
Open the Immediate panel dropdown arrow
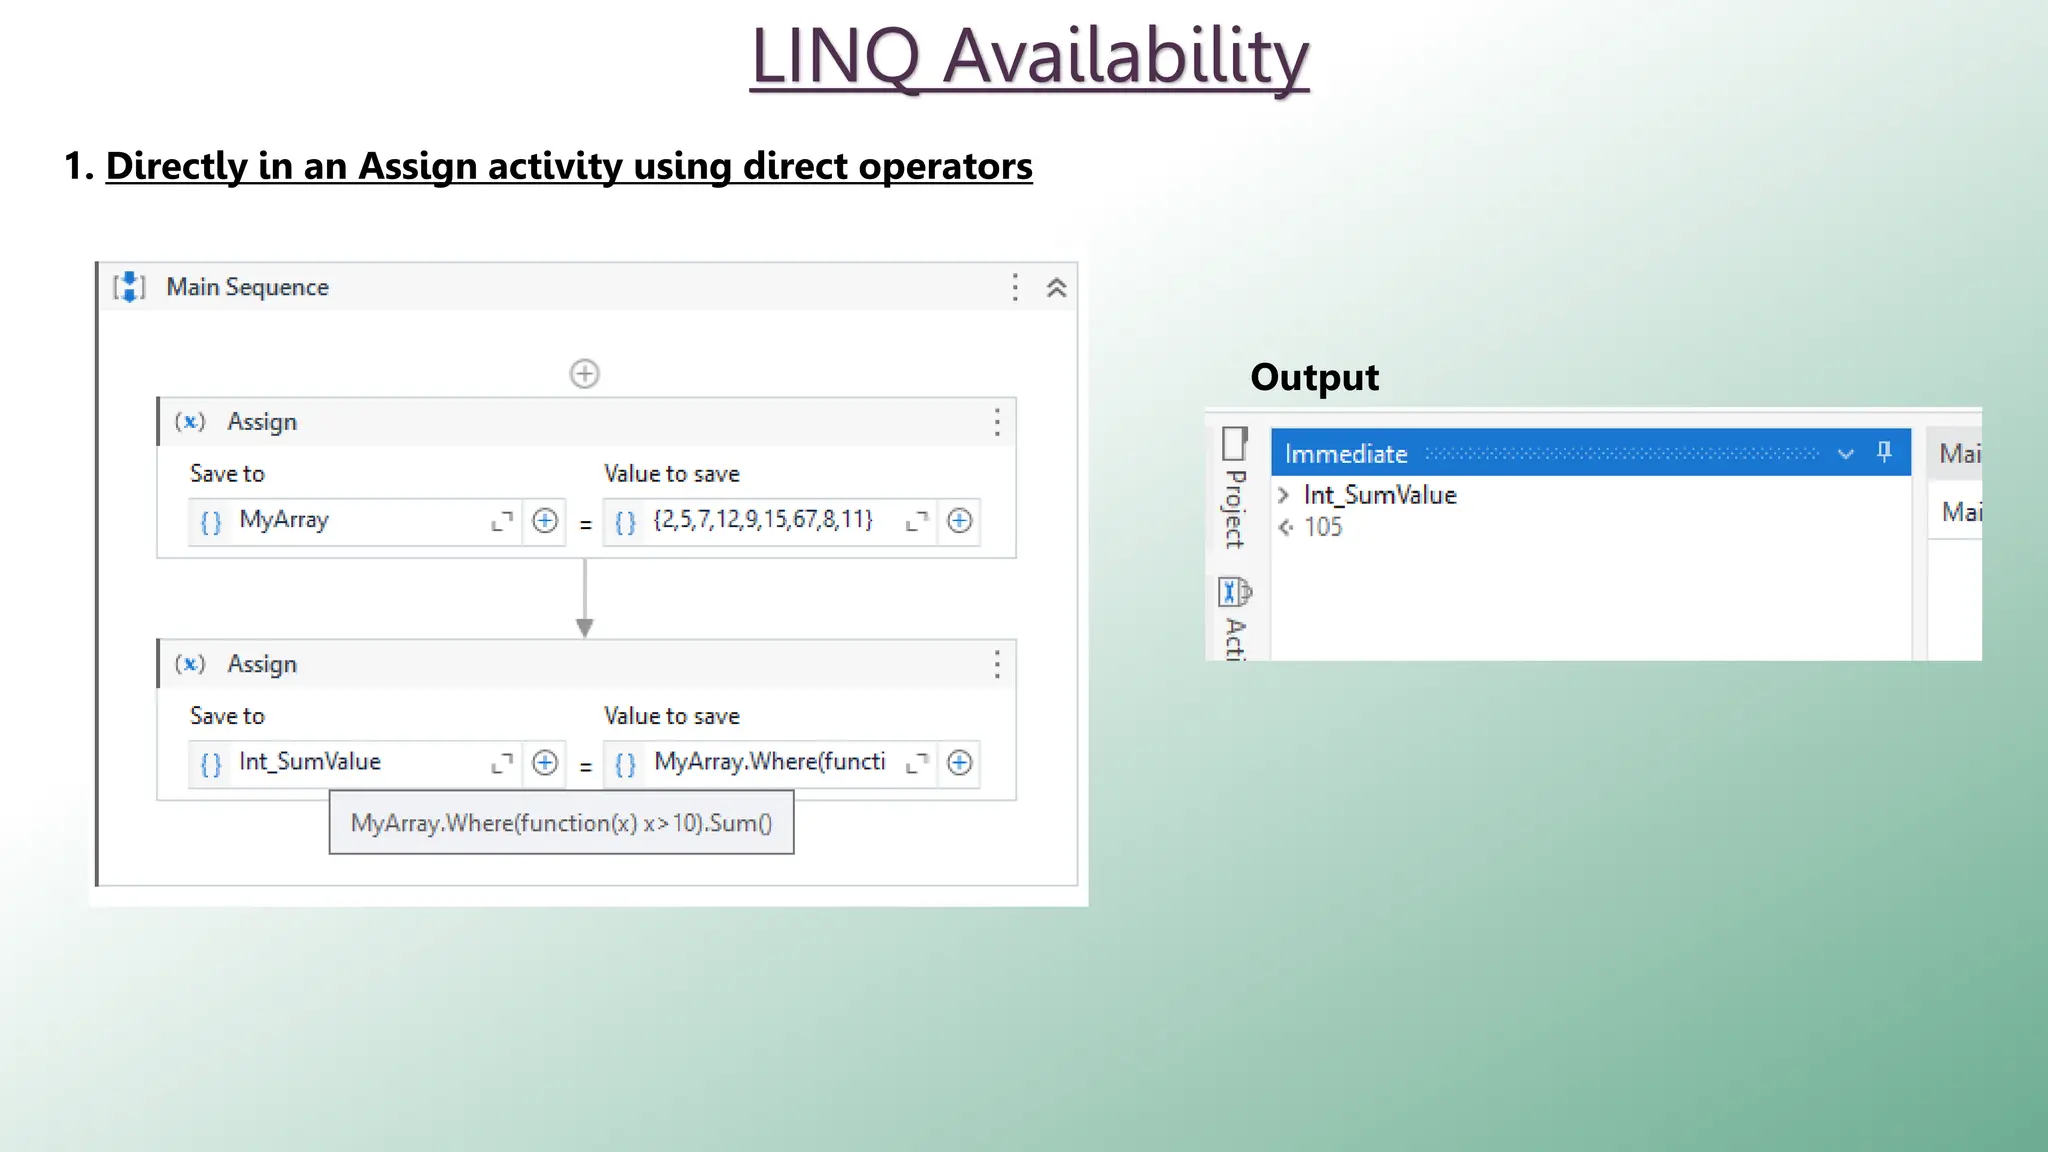1846,454
